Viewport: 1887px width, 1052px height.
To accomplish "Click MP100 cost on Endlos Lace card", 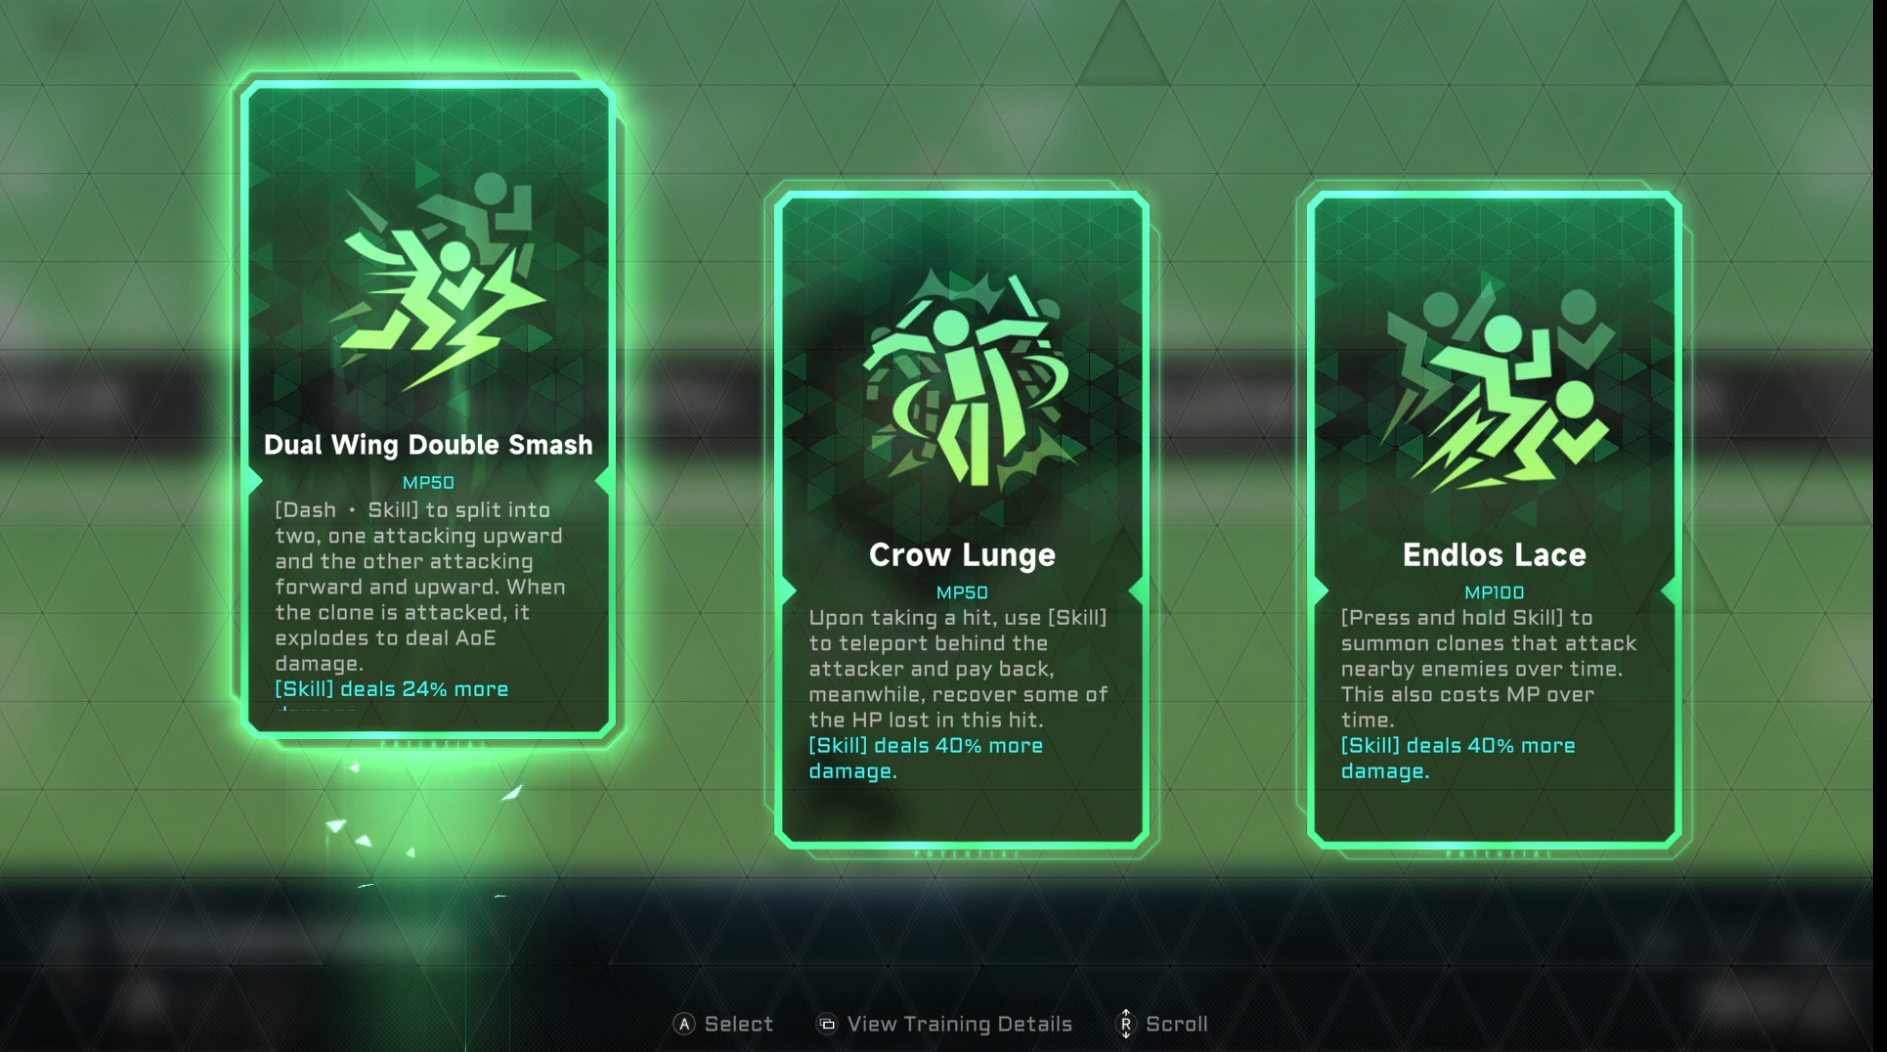I will click(x=1494, y=592).
